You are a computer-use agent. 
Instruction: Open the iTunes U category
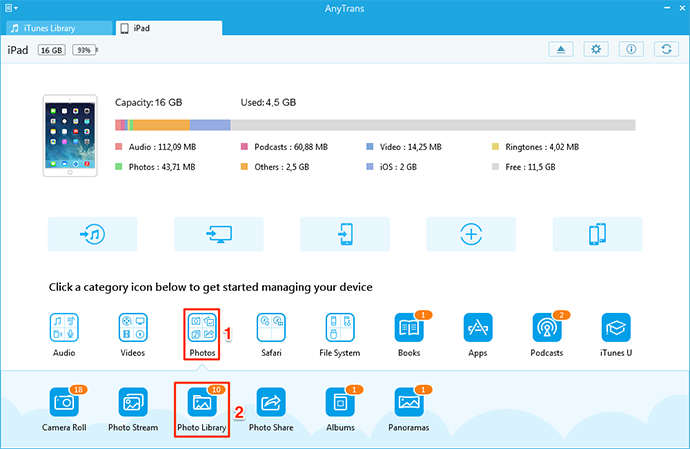616,328
